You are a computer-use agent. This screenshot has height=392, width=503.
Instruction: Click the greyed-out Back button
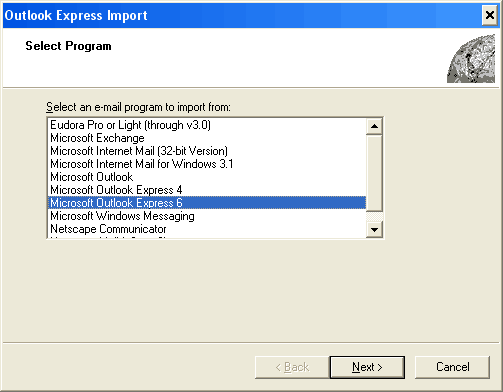(292, 367)
